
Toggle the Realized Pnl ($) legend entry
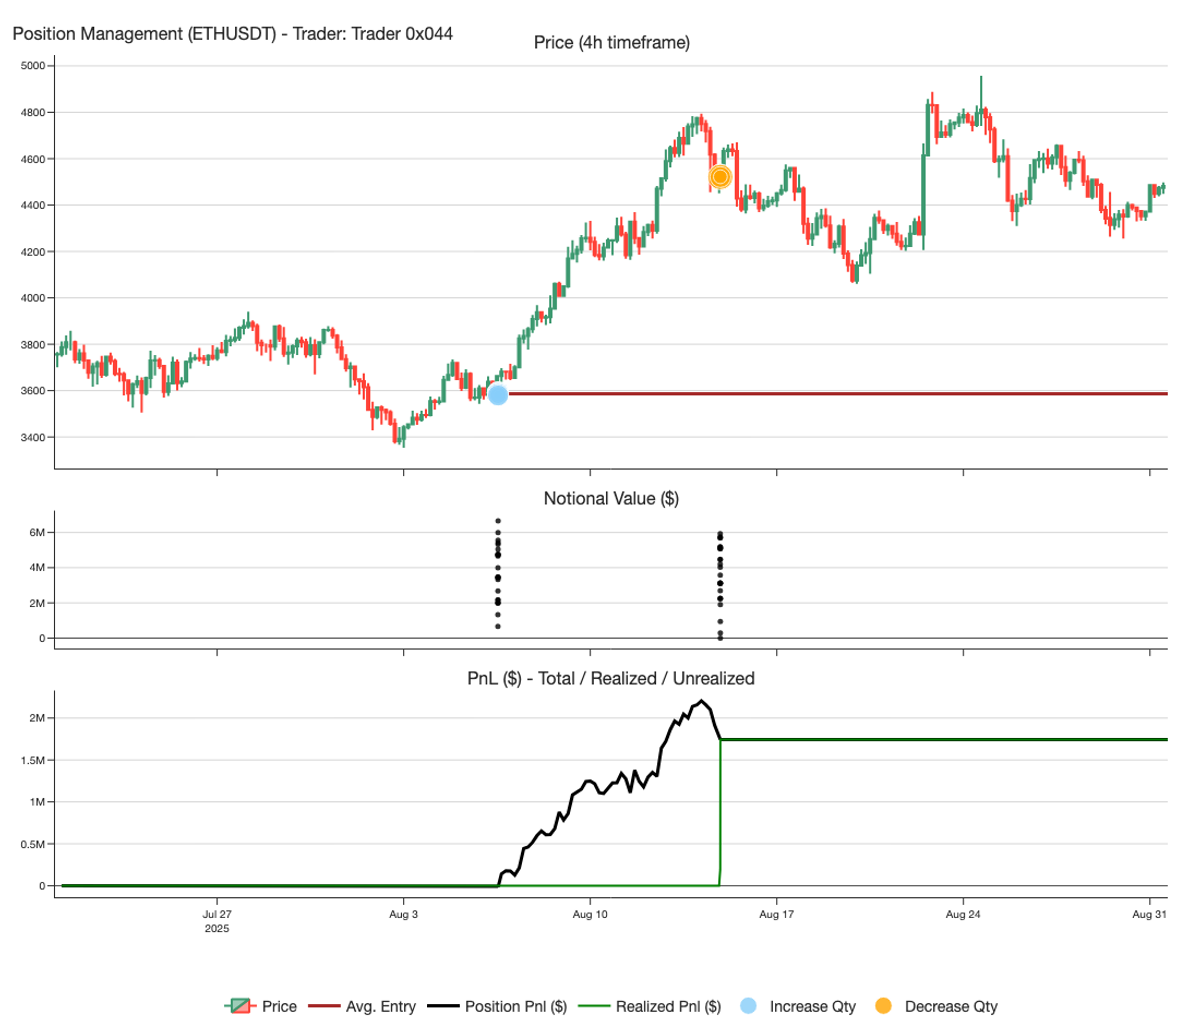649,1006
